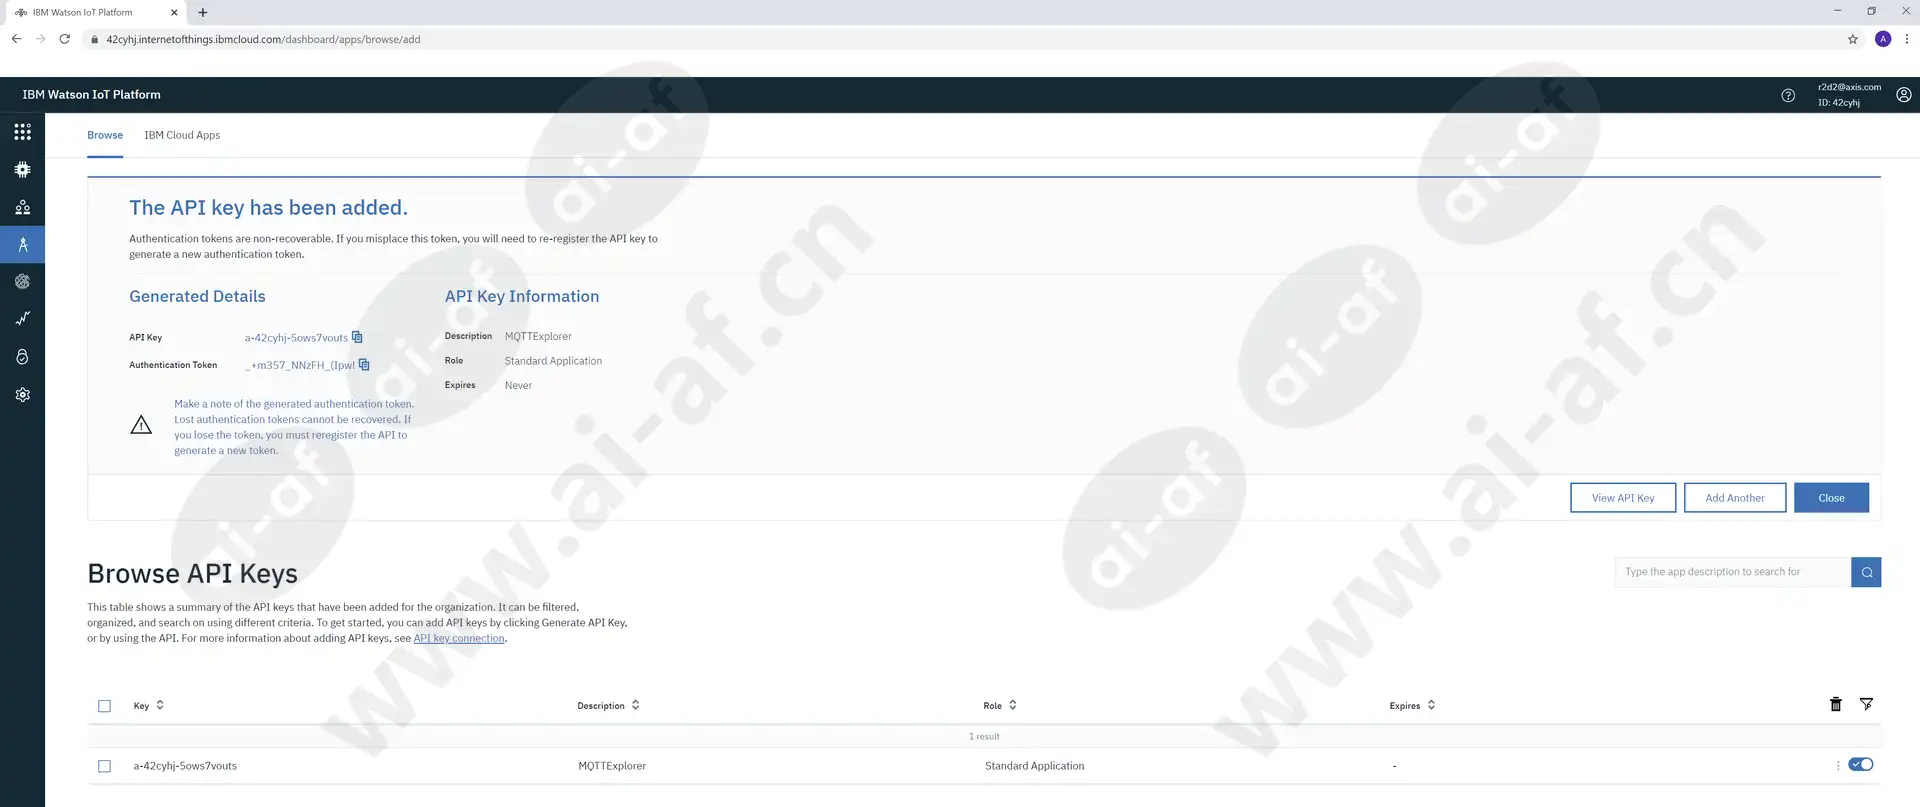
Task: Switch to the Browse tab
Action: point(105,135)
